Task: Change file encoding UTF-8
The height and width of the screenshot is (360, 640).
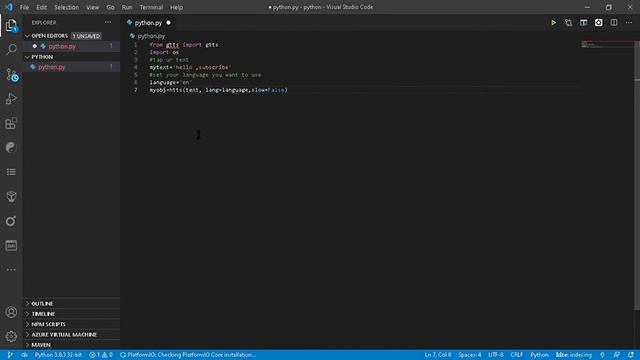Action: 496,355
